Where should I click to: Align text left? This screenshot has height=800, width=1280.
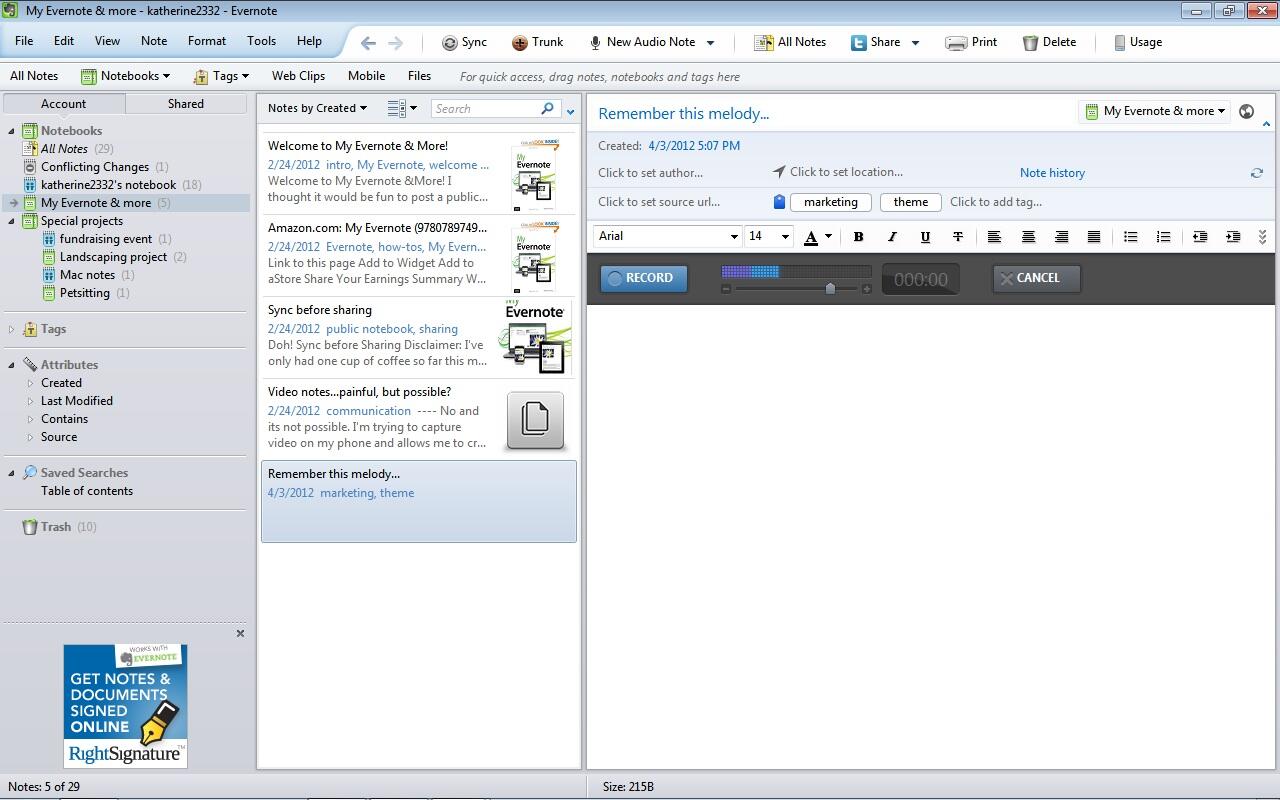(x=994, y=237)
